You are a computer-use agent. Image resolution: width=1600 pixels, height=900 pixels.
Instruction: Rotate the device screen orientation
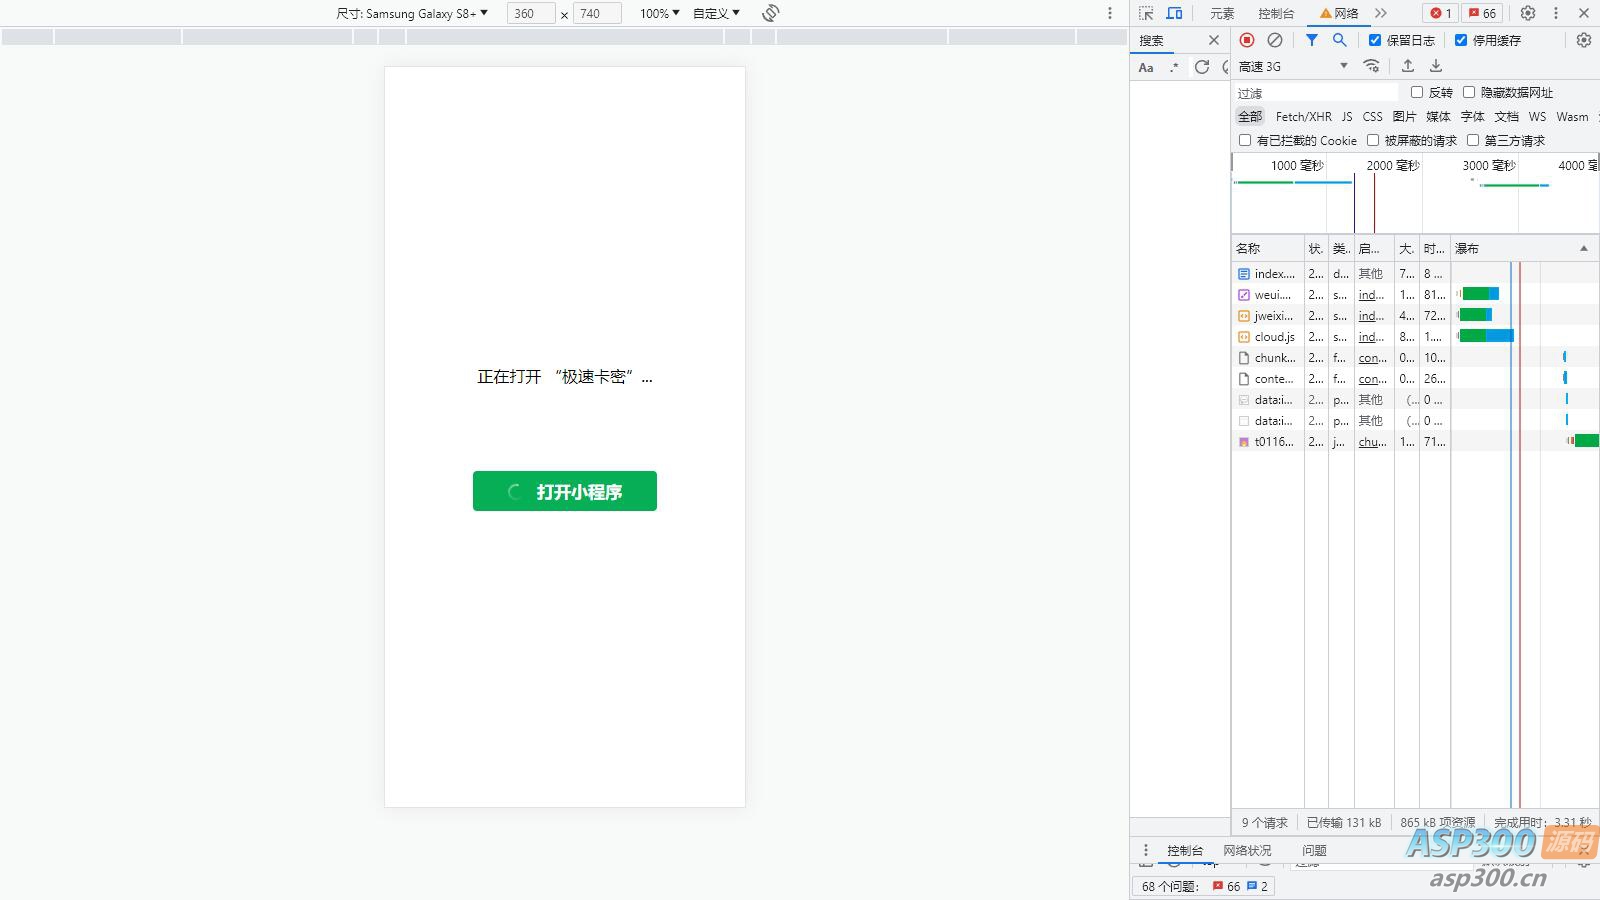coord(770,13)
